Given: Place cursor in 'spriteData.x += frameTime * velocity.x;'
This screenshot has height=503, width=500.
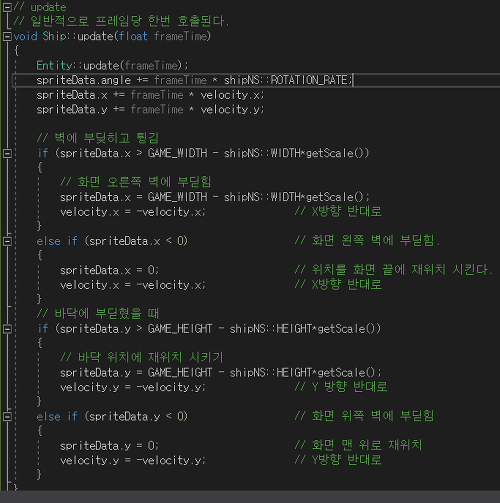Looking at the screenshot, I should point(150,95).
